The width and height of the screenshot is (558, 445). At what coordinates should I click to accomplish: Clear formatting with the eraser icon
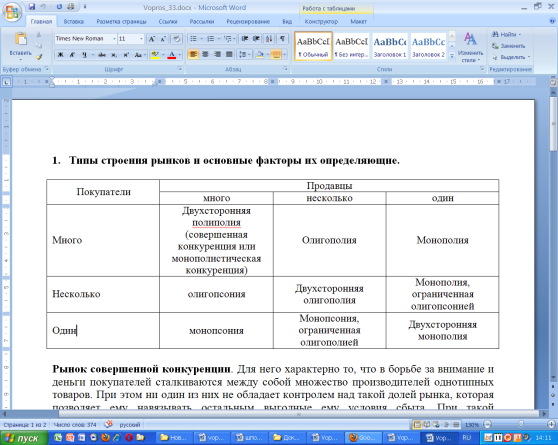pyautogui.click(x=177, y=38)
